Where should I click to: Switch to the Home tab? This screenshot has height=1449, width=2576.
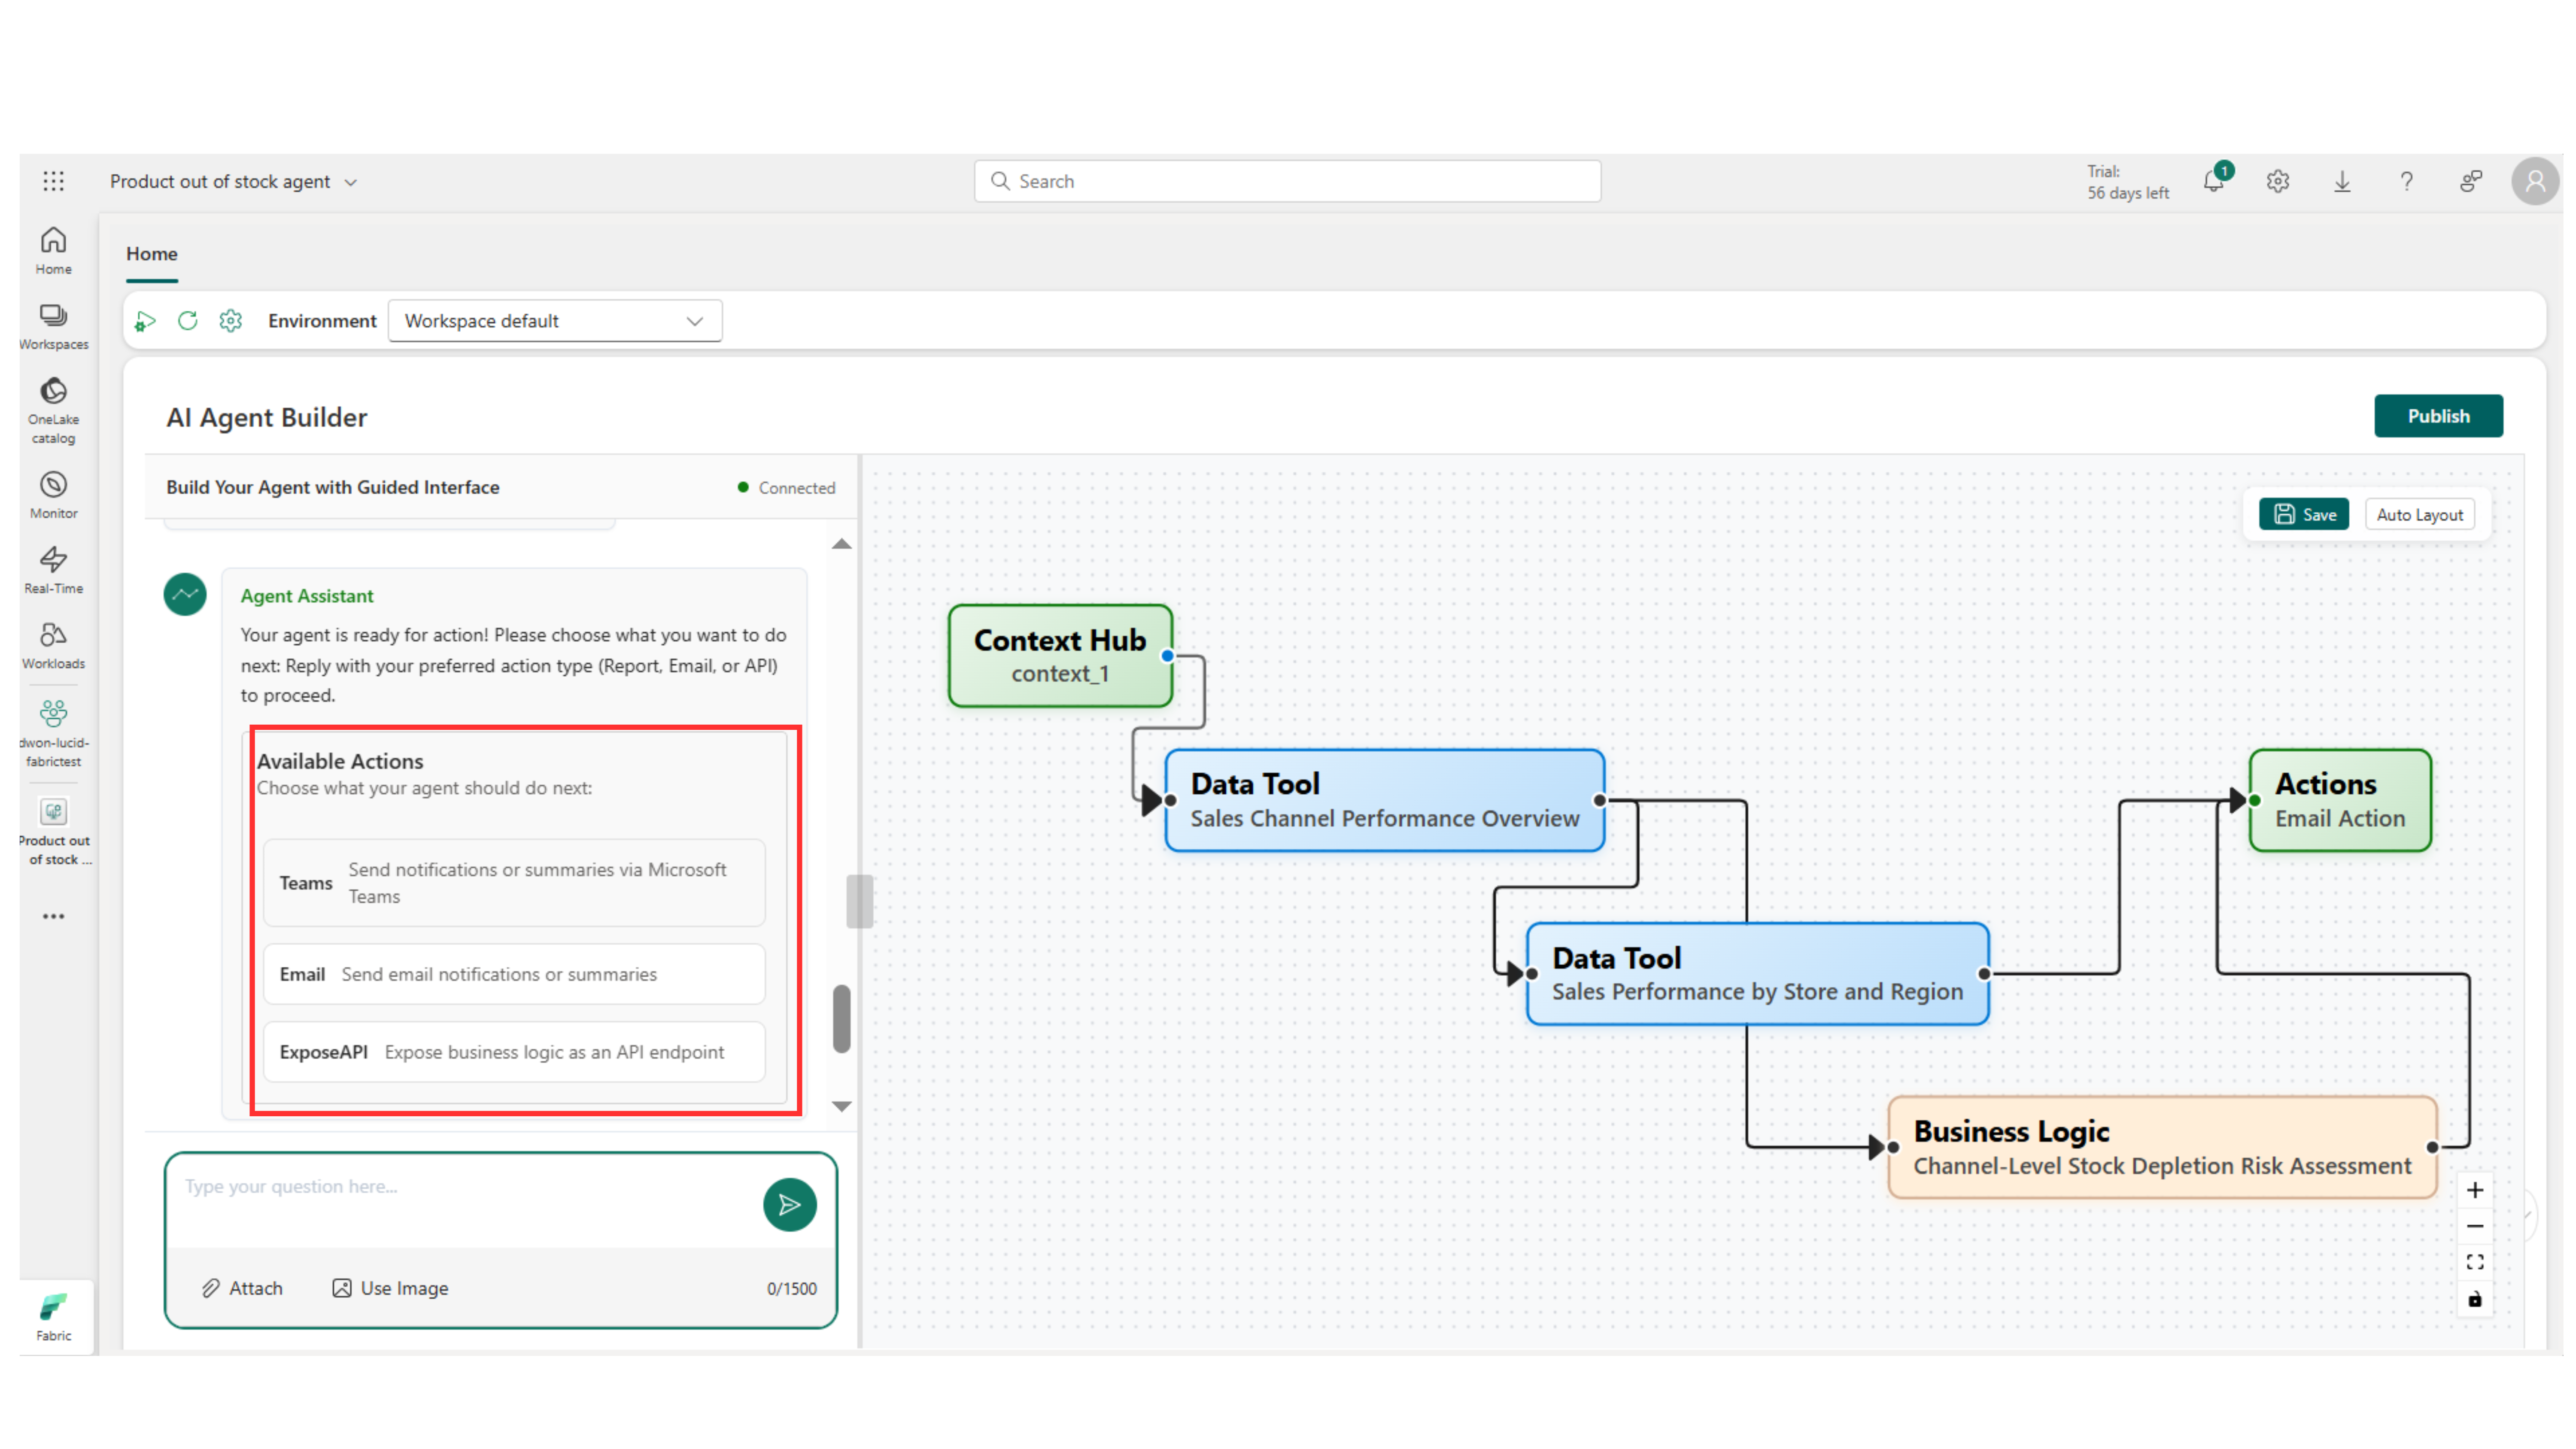click(x=151, y=254)
